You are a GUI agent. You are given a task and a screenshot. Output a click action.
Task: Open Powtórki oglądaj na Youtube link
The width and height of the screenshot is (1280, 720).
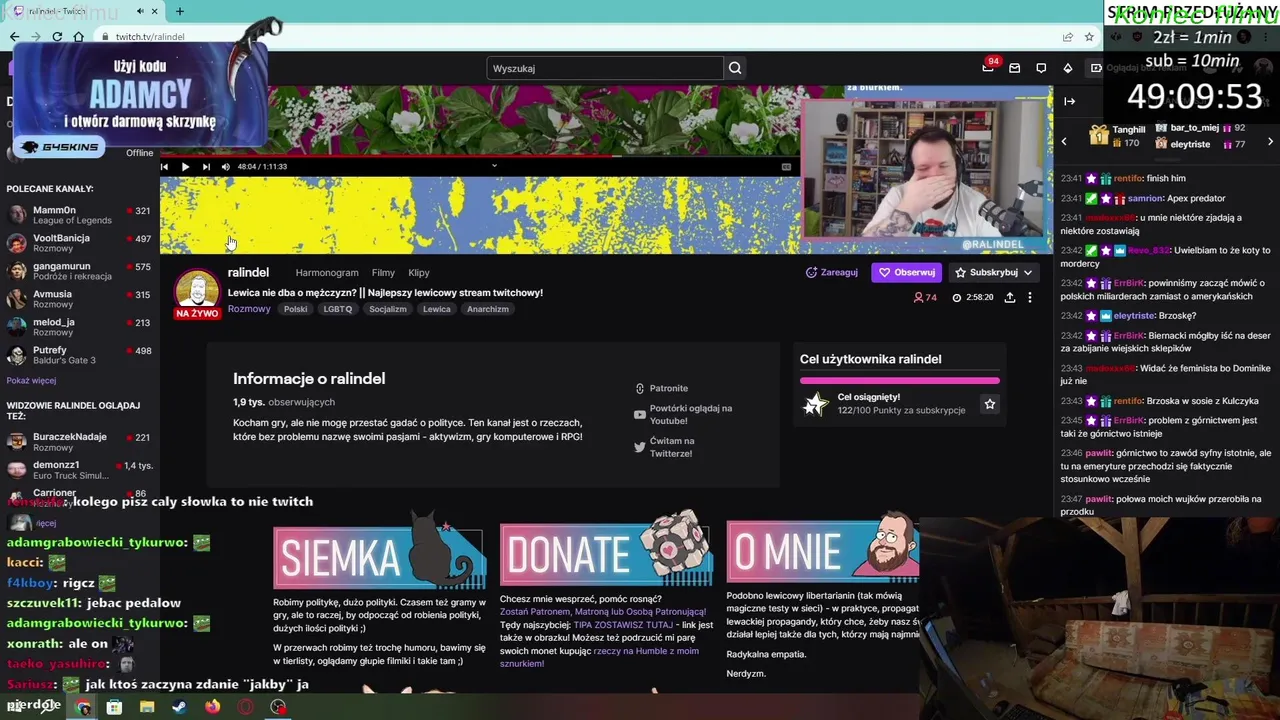[683, 414]
